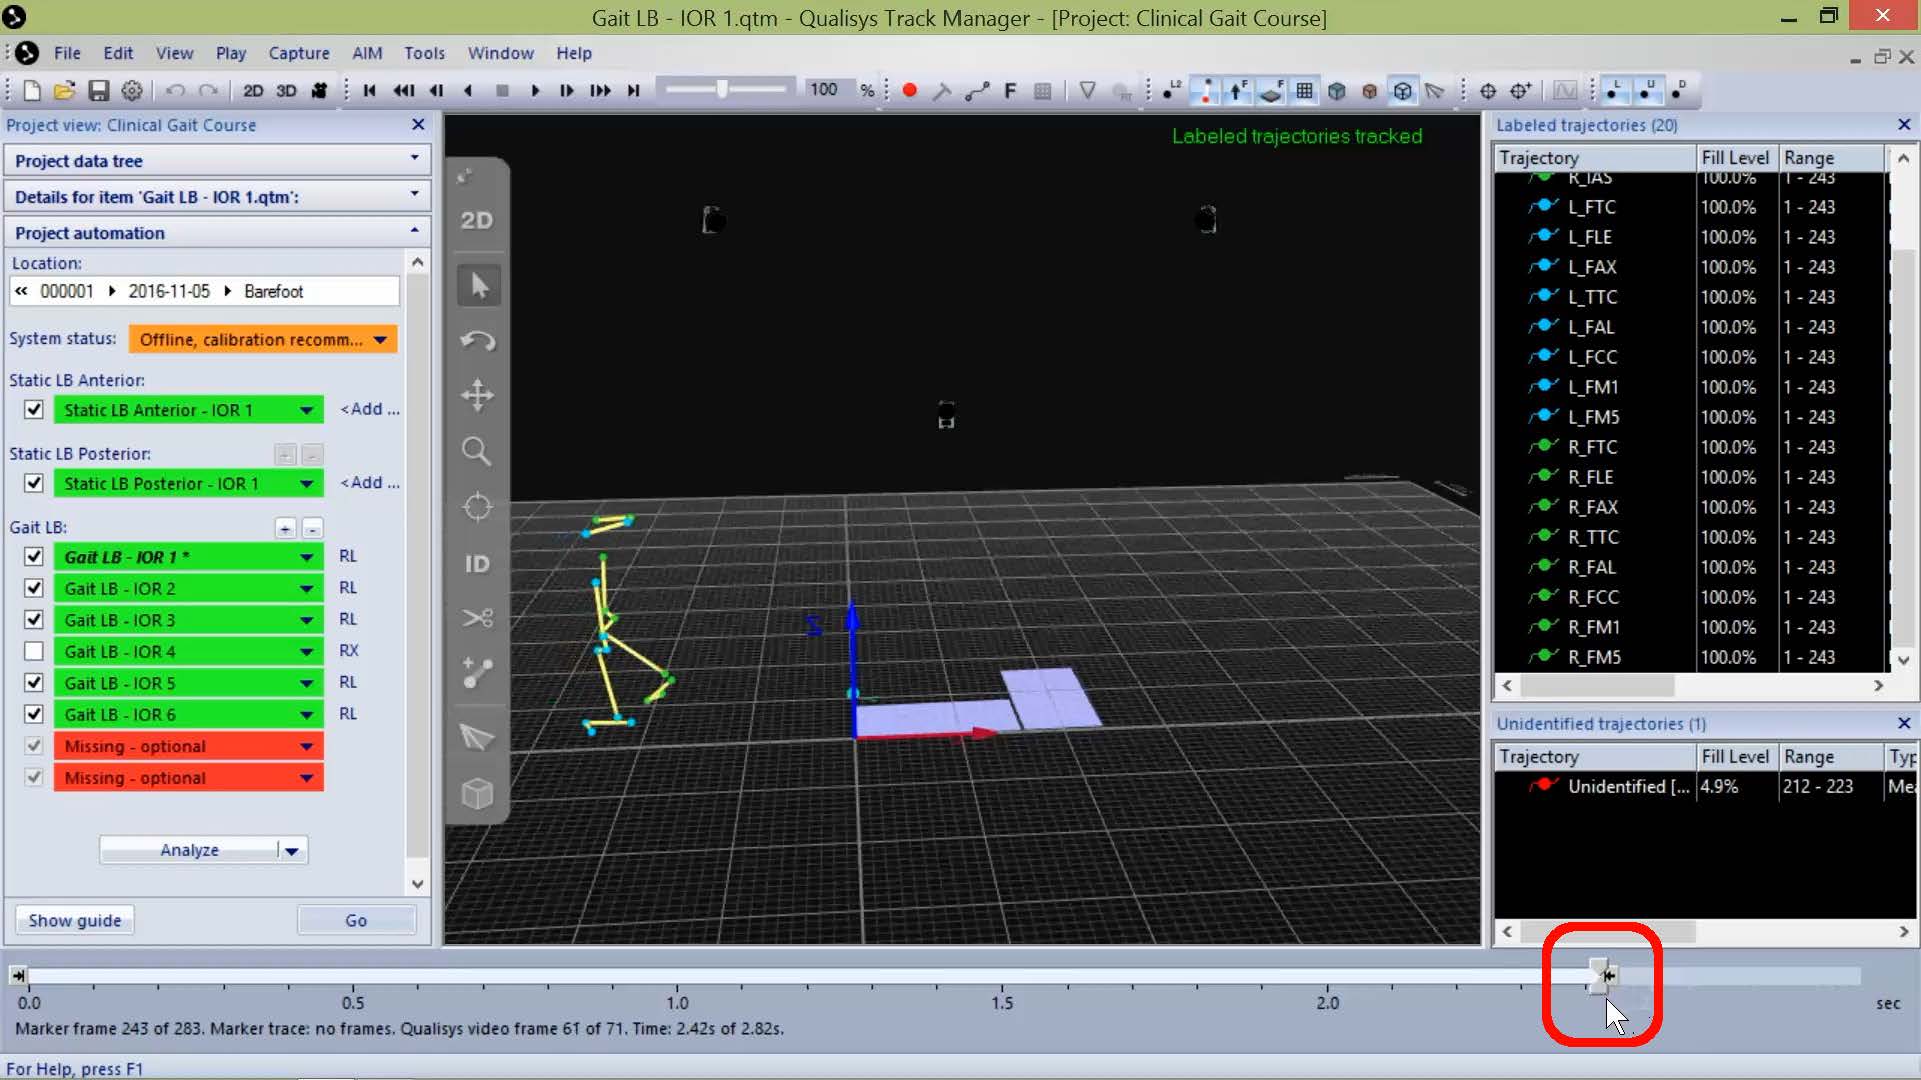Select the zoom magnifier tool in viewport

(477, 451)
